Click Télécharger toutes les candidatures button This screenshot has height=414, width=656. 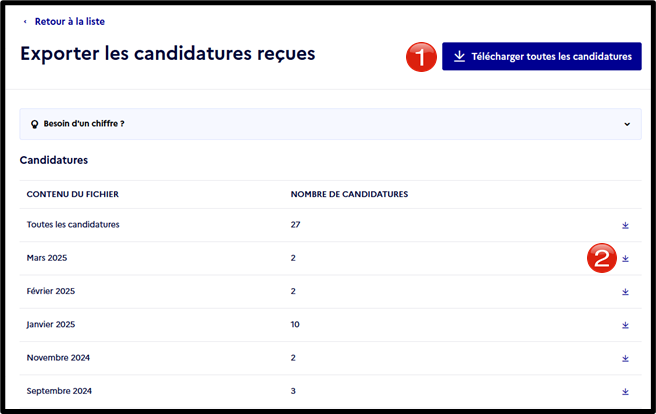tap(542, 56)
